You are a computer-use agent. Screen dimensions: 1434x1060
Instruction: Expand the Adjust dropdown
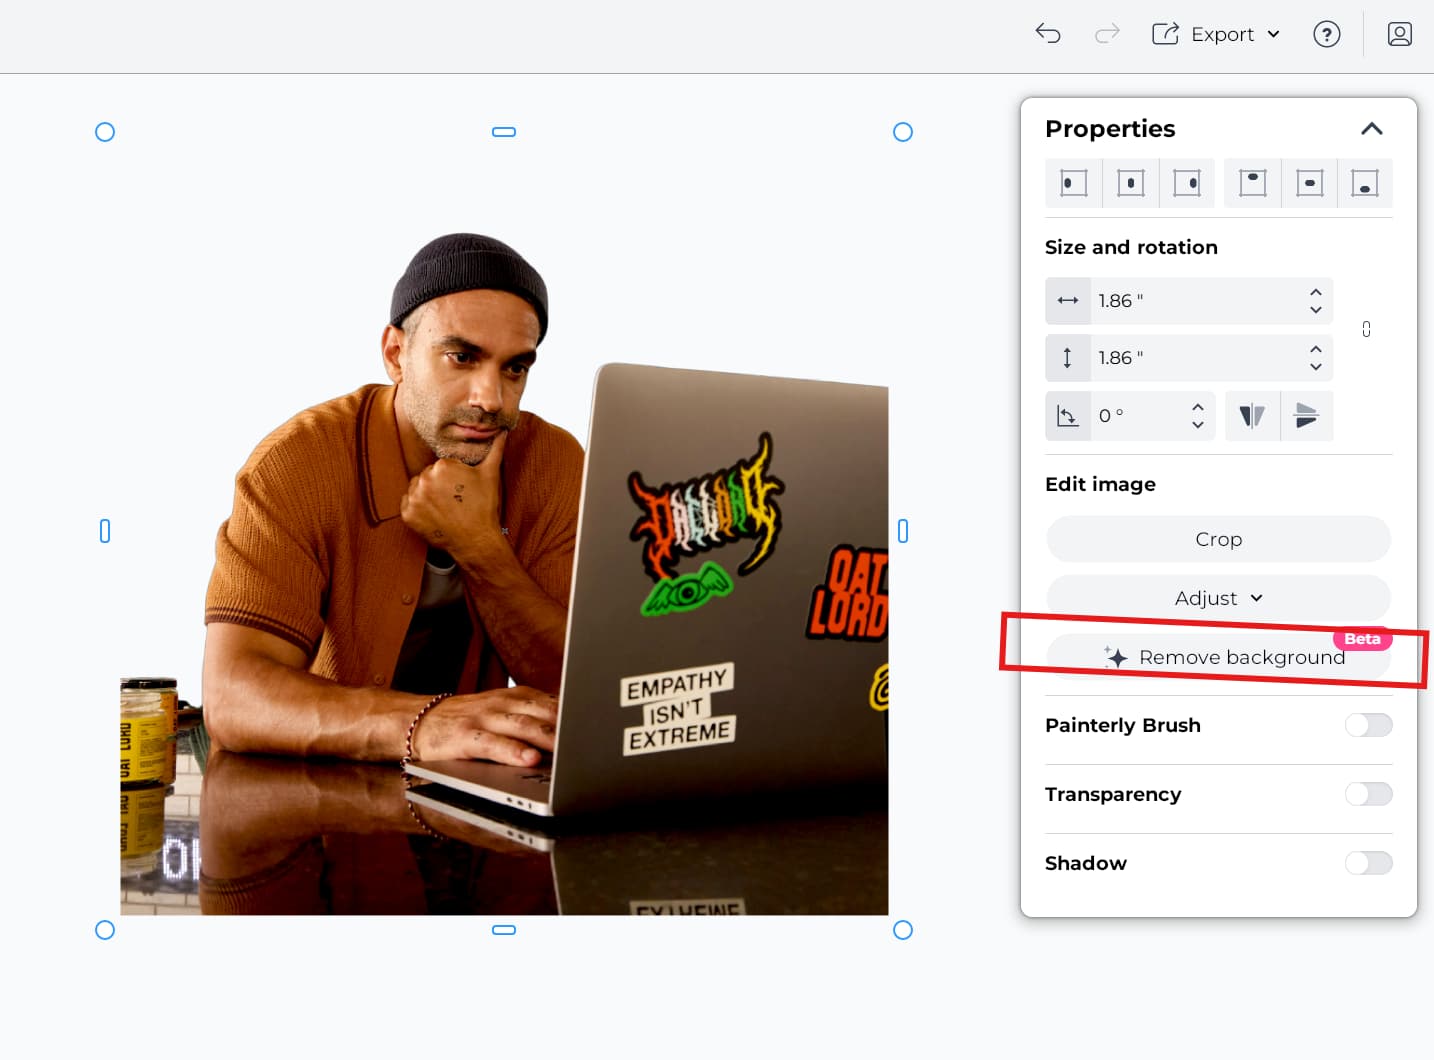pos(1218,598)
